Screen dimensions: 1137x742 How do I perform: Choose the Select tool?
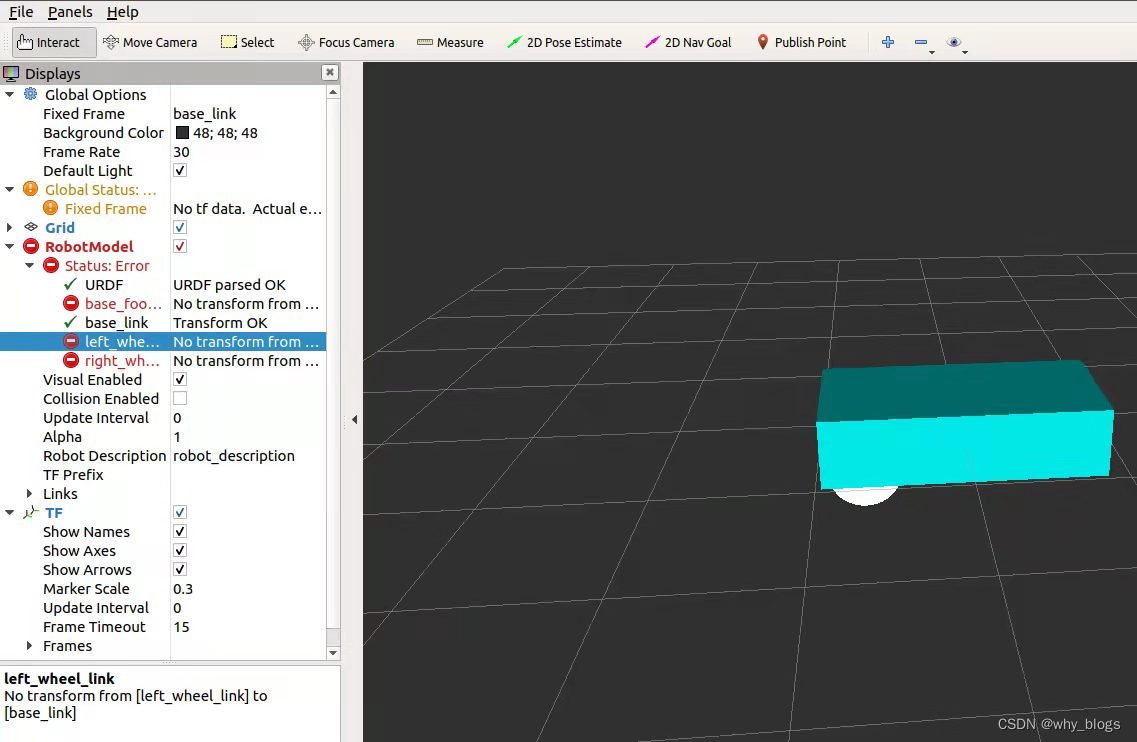coord(247,42)
